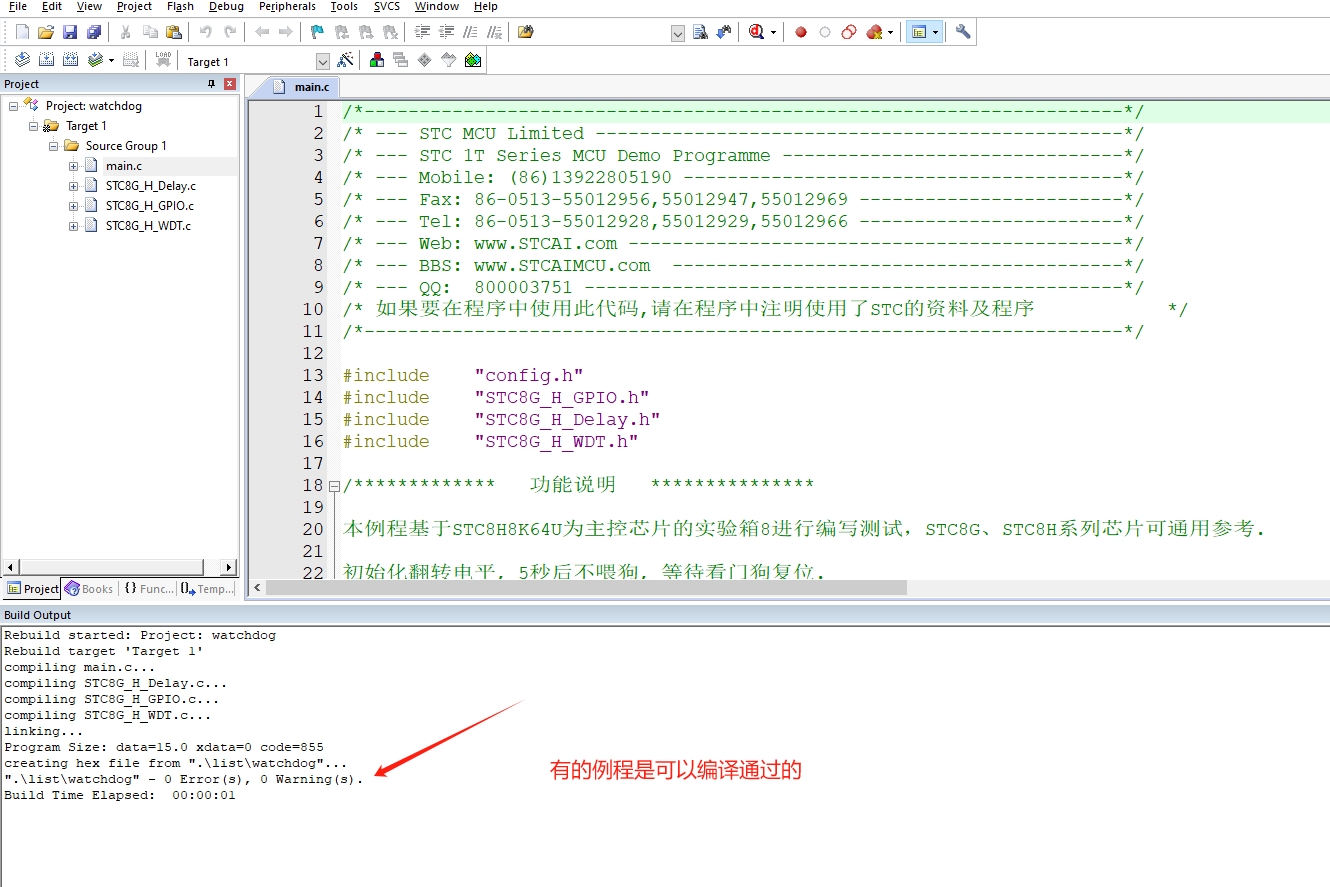Start the debug session with the magnifier-d icon
Viewport: 1330px width, 887px height.
click(x=756, y=32)
